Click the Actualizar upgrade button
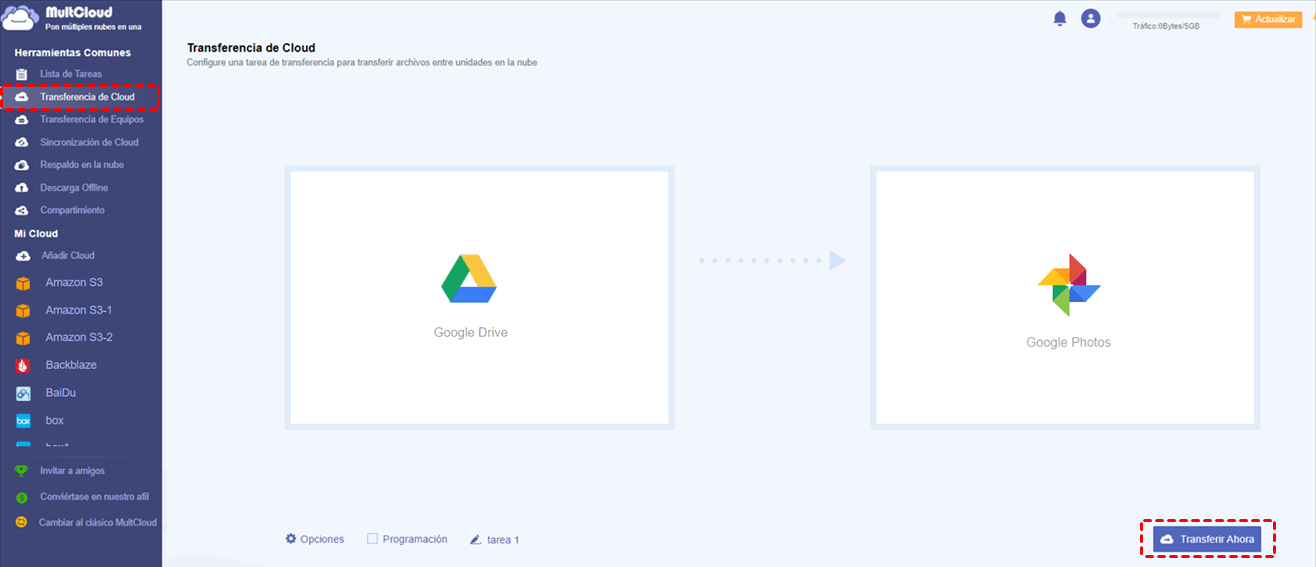Image resolution: width=1316 pixels, height=567 pixels. pyautogui.click(x=1268, y=19)
